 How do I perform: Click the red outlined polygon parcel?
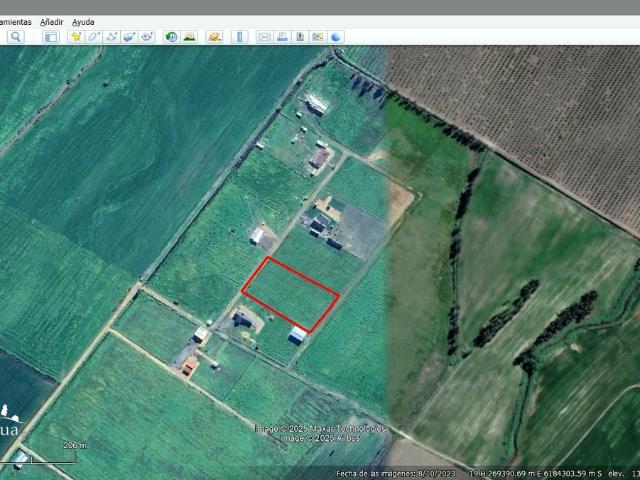[x=290, y=293]
